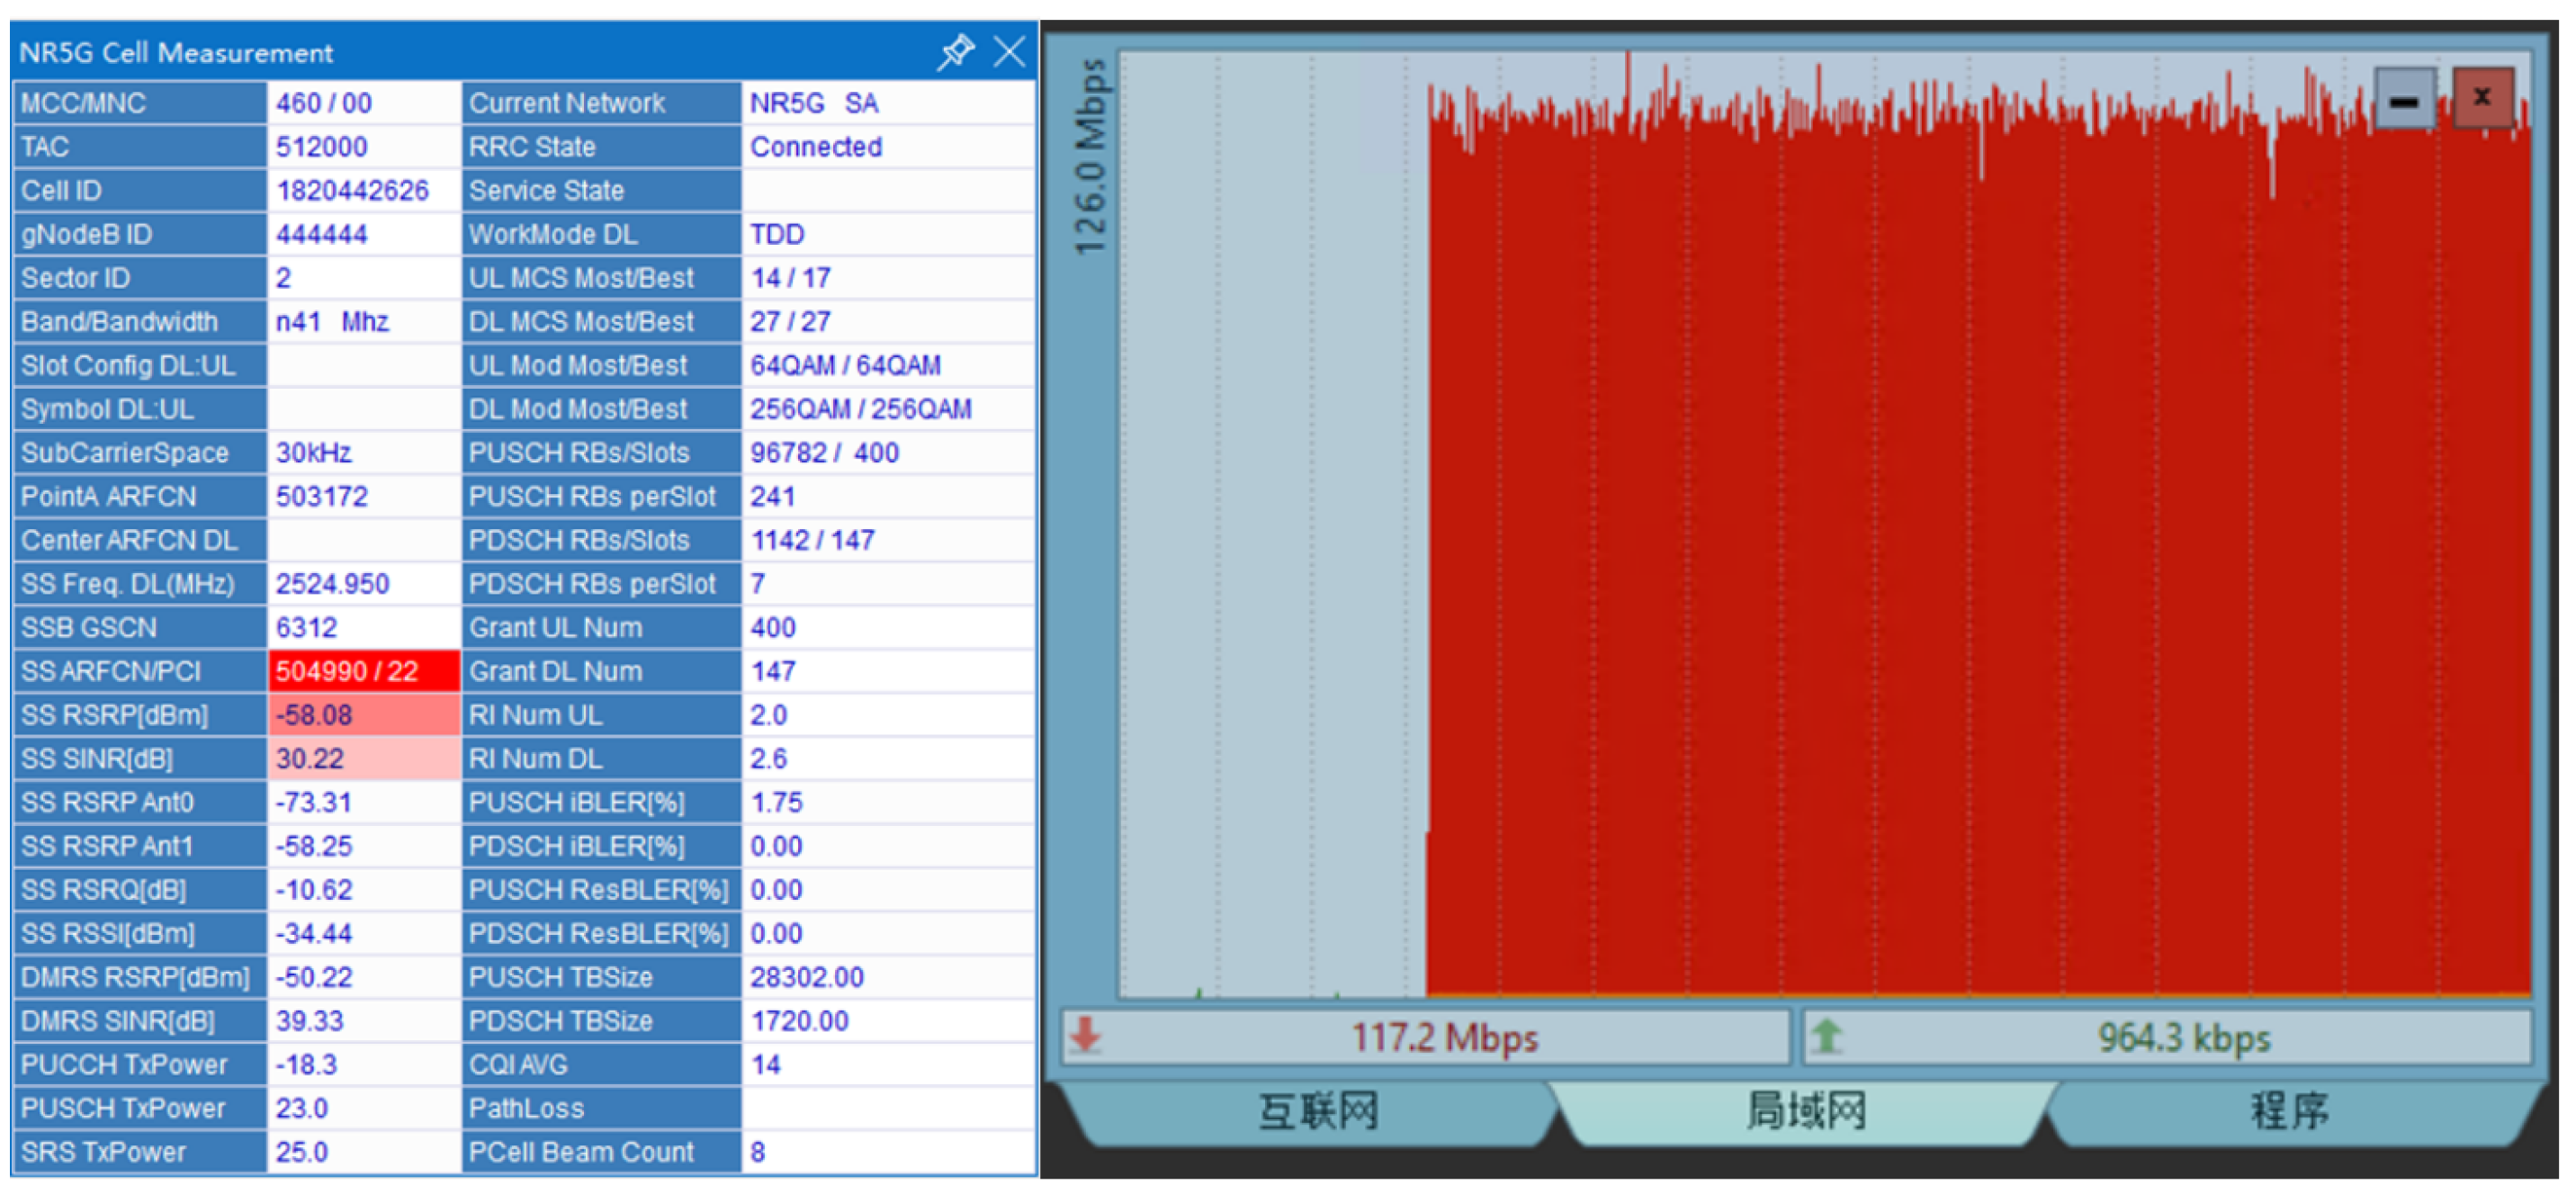2576x1194 pixels.
Task: Click the RI Num DL value 2.6
Action: (x=768, y=758)
